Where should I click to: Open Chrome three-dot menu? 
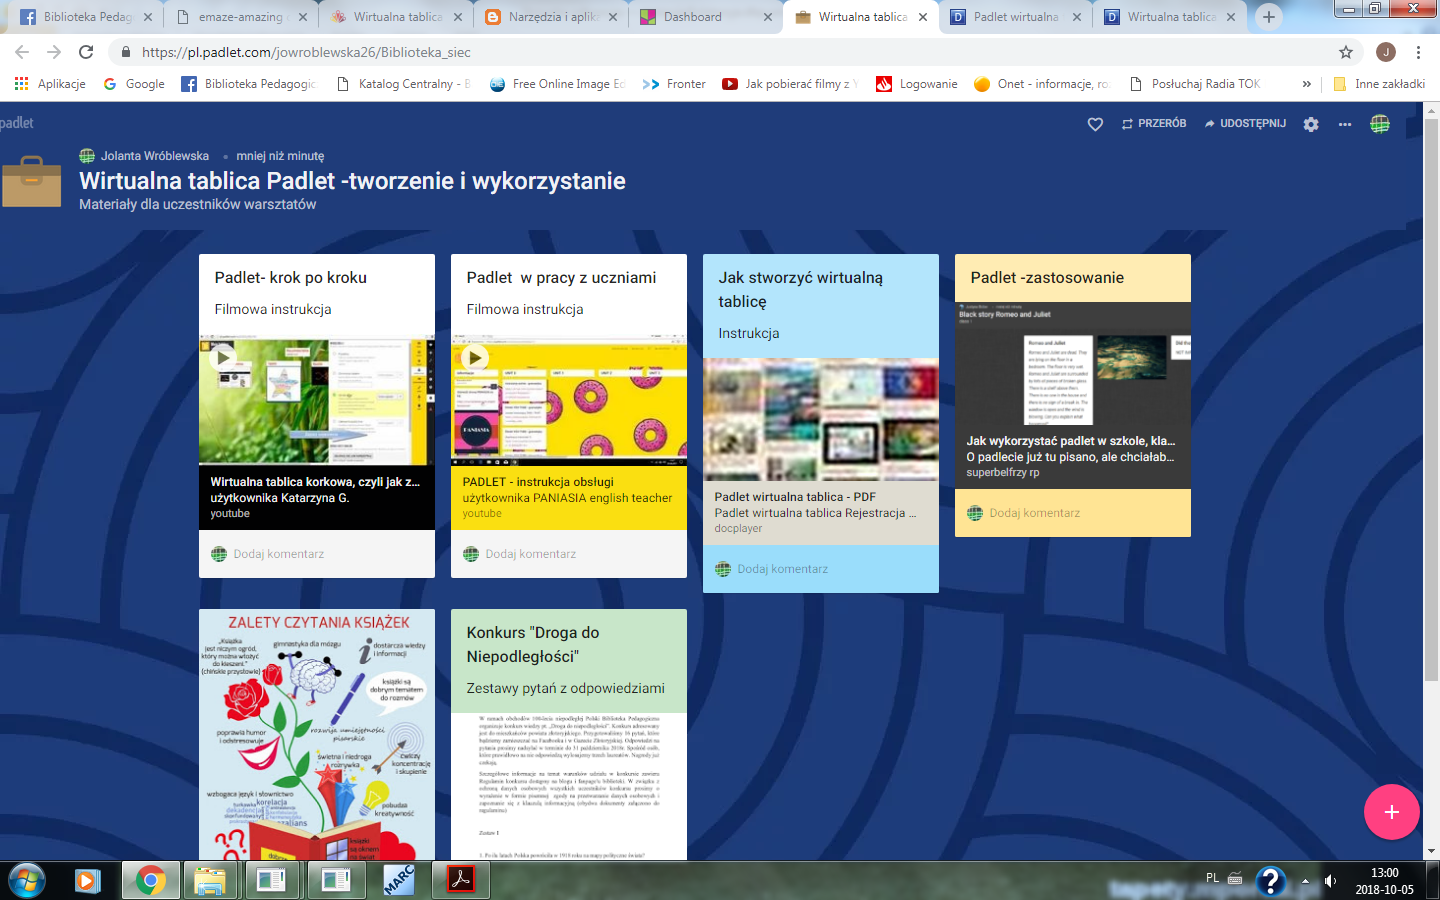(1418, 52)
